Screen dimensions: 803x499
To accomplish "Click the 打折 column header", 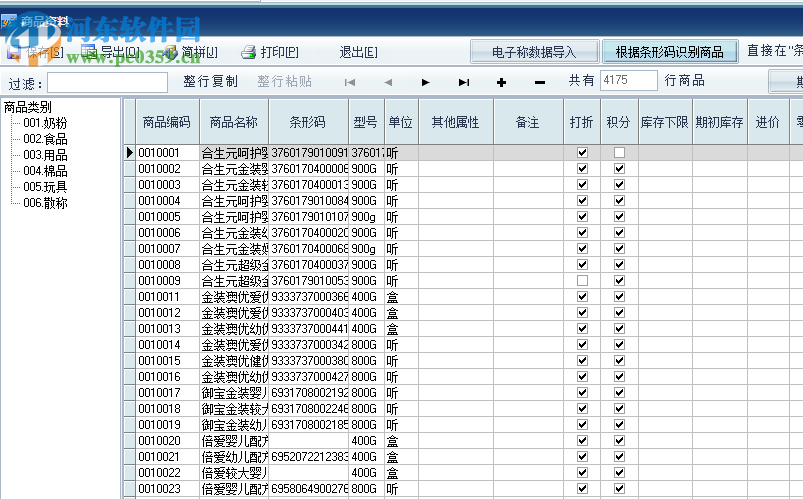I will [582, 122].
